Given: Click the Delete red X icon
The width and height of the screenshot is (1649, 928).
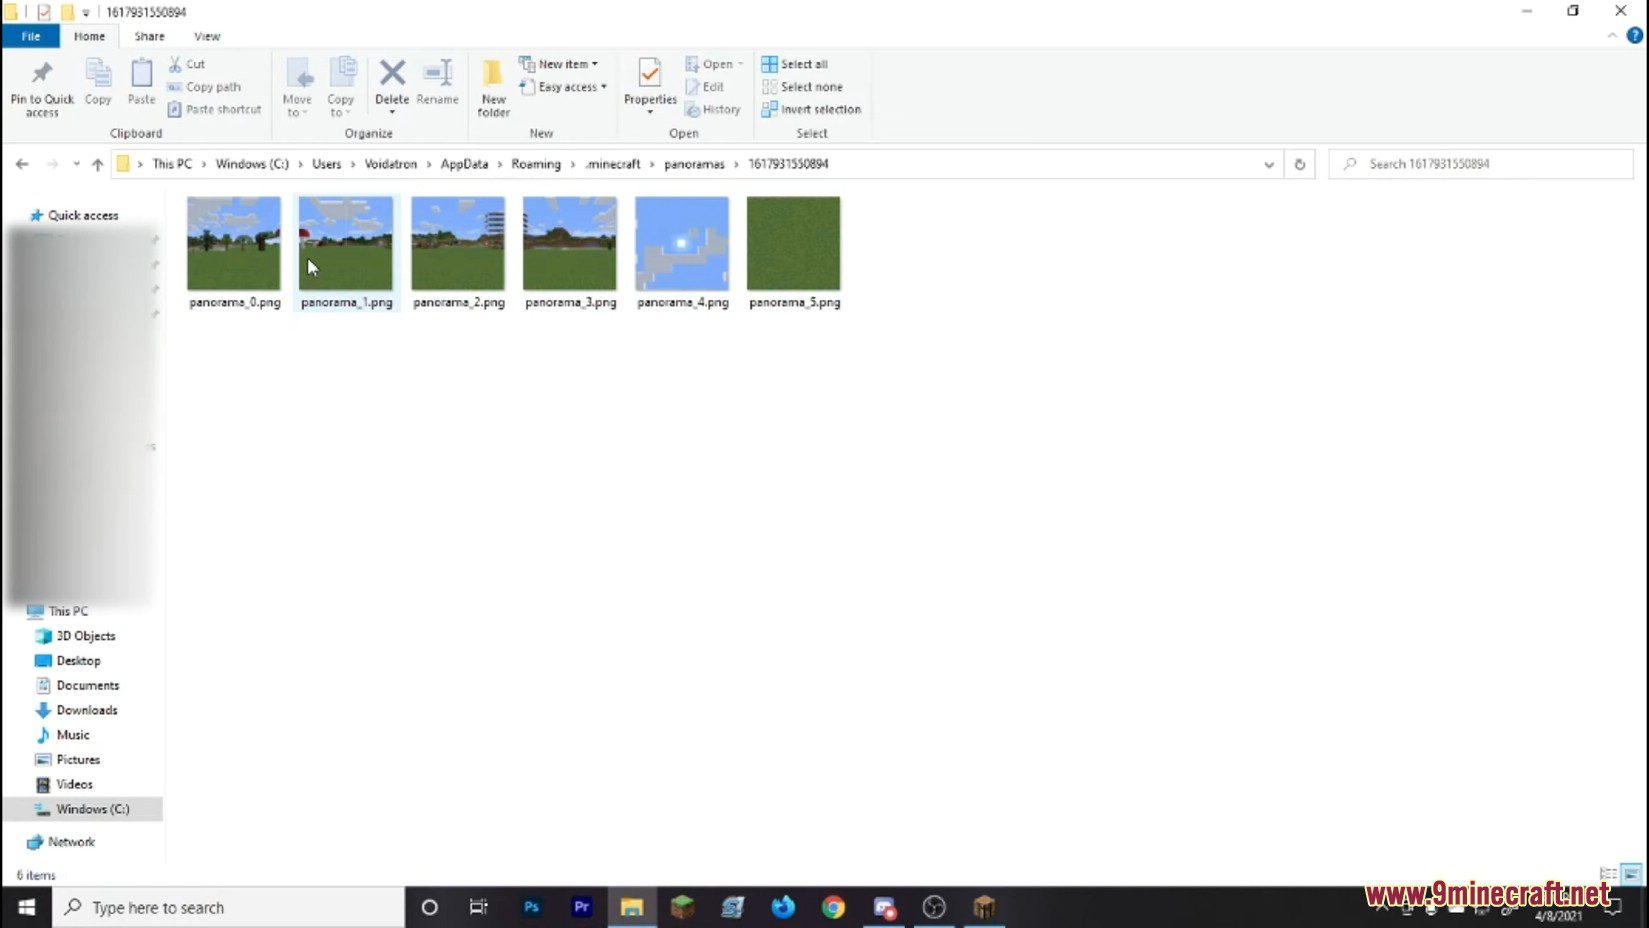Looking at the screenshot, I should [x=392, y=72].
